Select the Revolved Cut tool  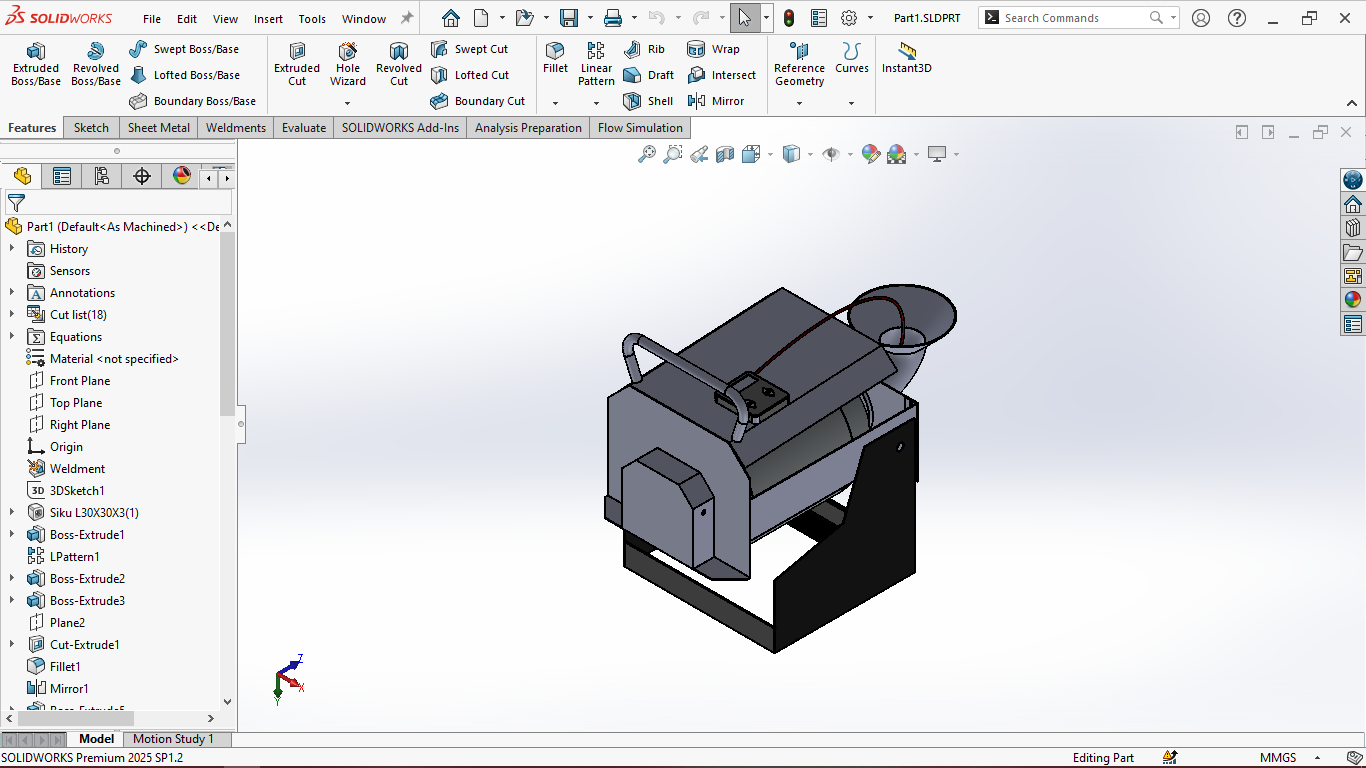399,65
